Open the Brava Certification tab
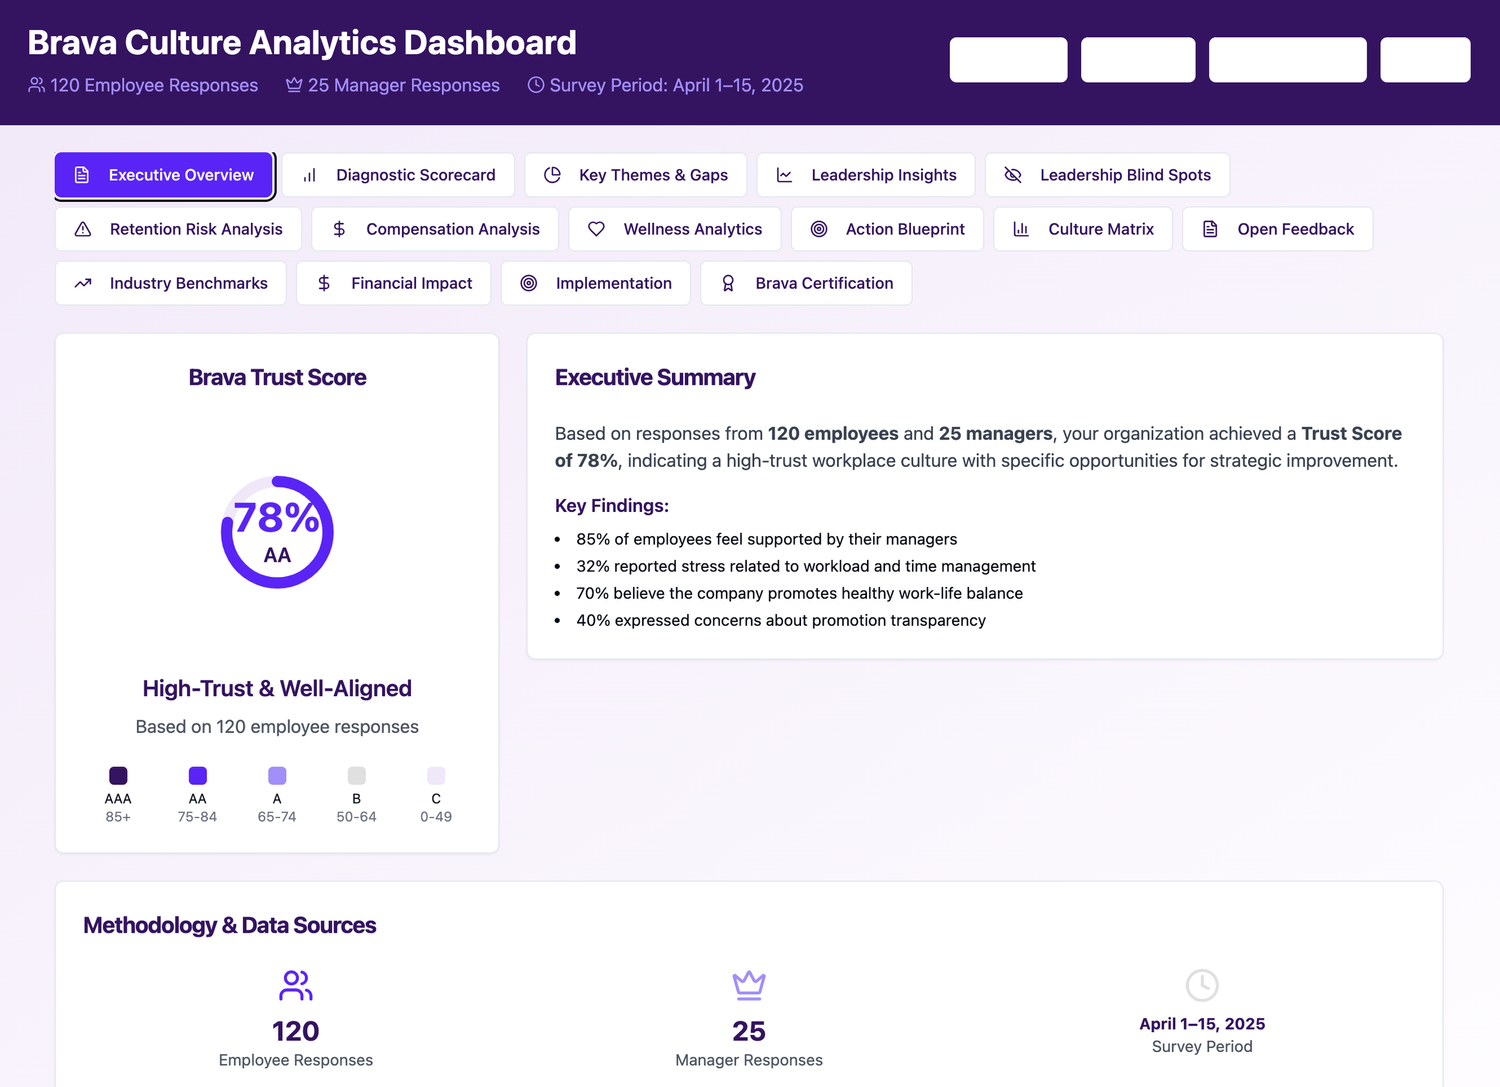Image resolution: width=1500 pixels, height=1087 pixels. coord(806,283)
